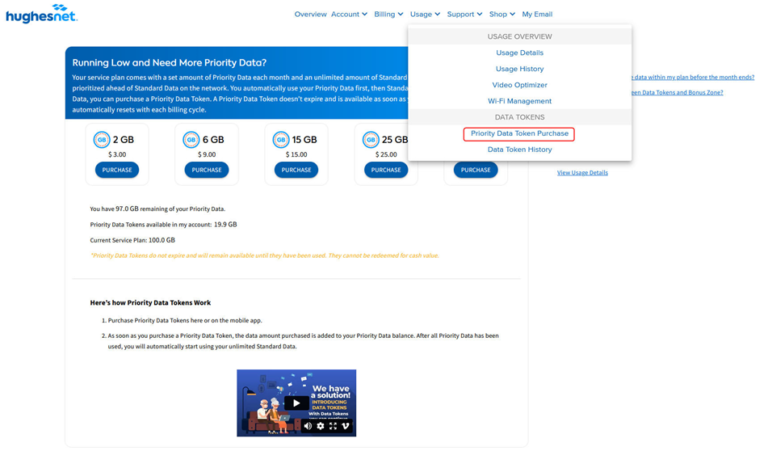Image resolution: width=768 pixels, height=460 pixels.
Task: Click the HughesNet logo
Action: click(x=41, y=14)
